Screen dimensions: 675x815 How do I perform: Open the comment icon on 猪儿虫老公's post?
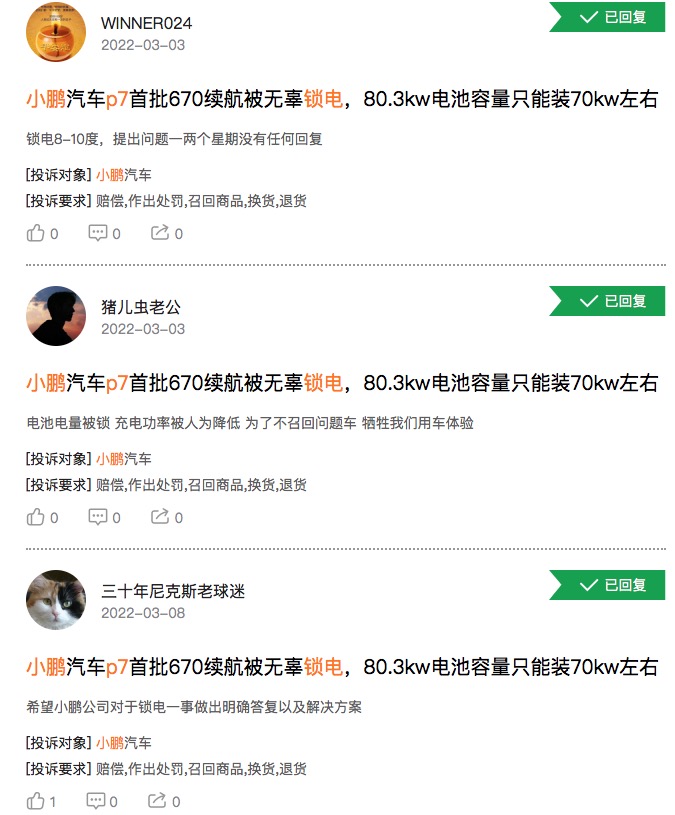point(98,517)
